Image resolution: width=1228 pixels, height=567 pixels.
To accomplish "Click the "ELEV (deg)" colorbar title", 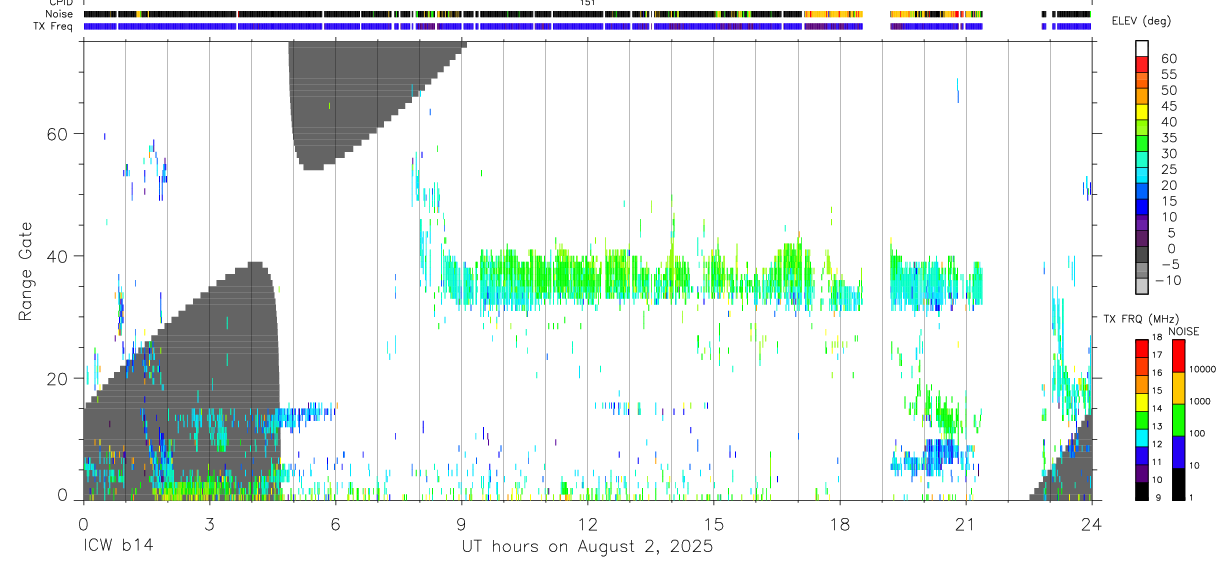I will (x=1140, y=21).
